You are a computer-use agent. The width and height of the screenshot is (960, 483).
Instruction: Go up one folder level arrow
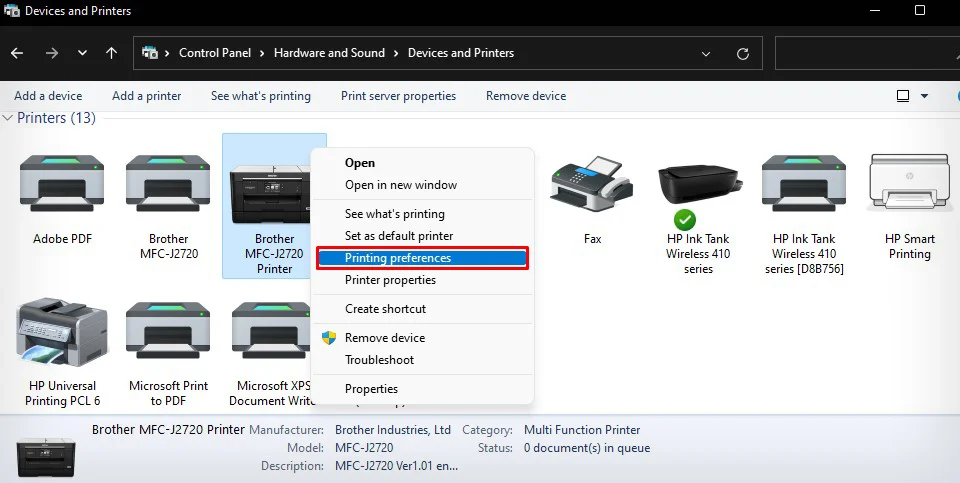coord(111,53)
